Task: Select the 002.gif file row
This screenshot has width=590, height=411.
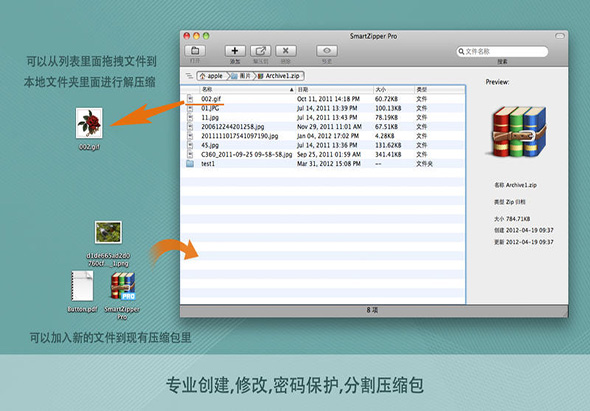Action: [x=322, y=99]
